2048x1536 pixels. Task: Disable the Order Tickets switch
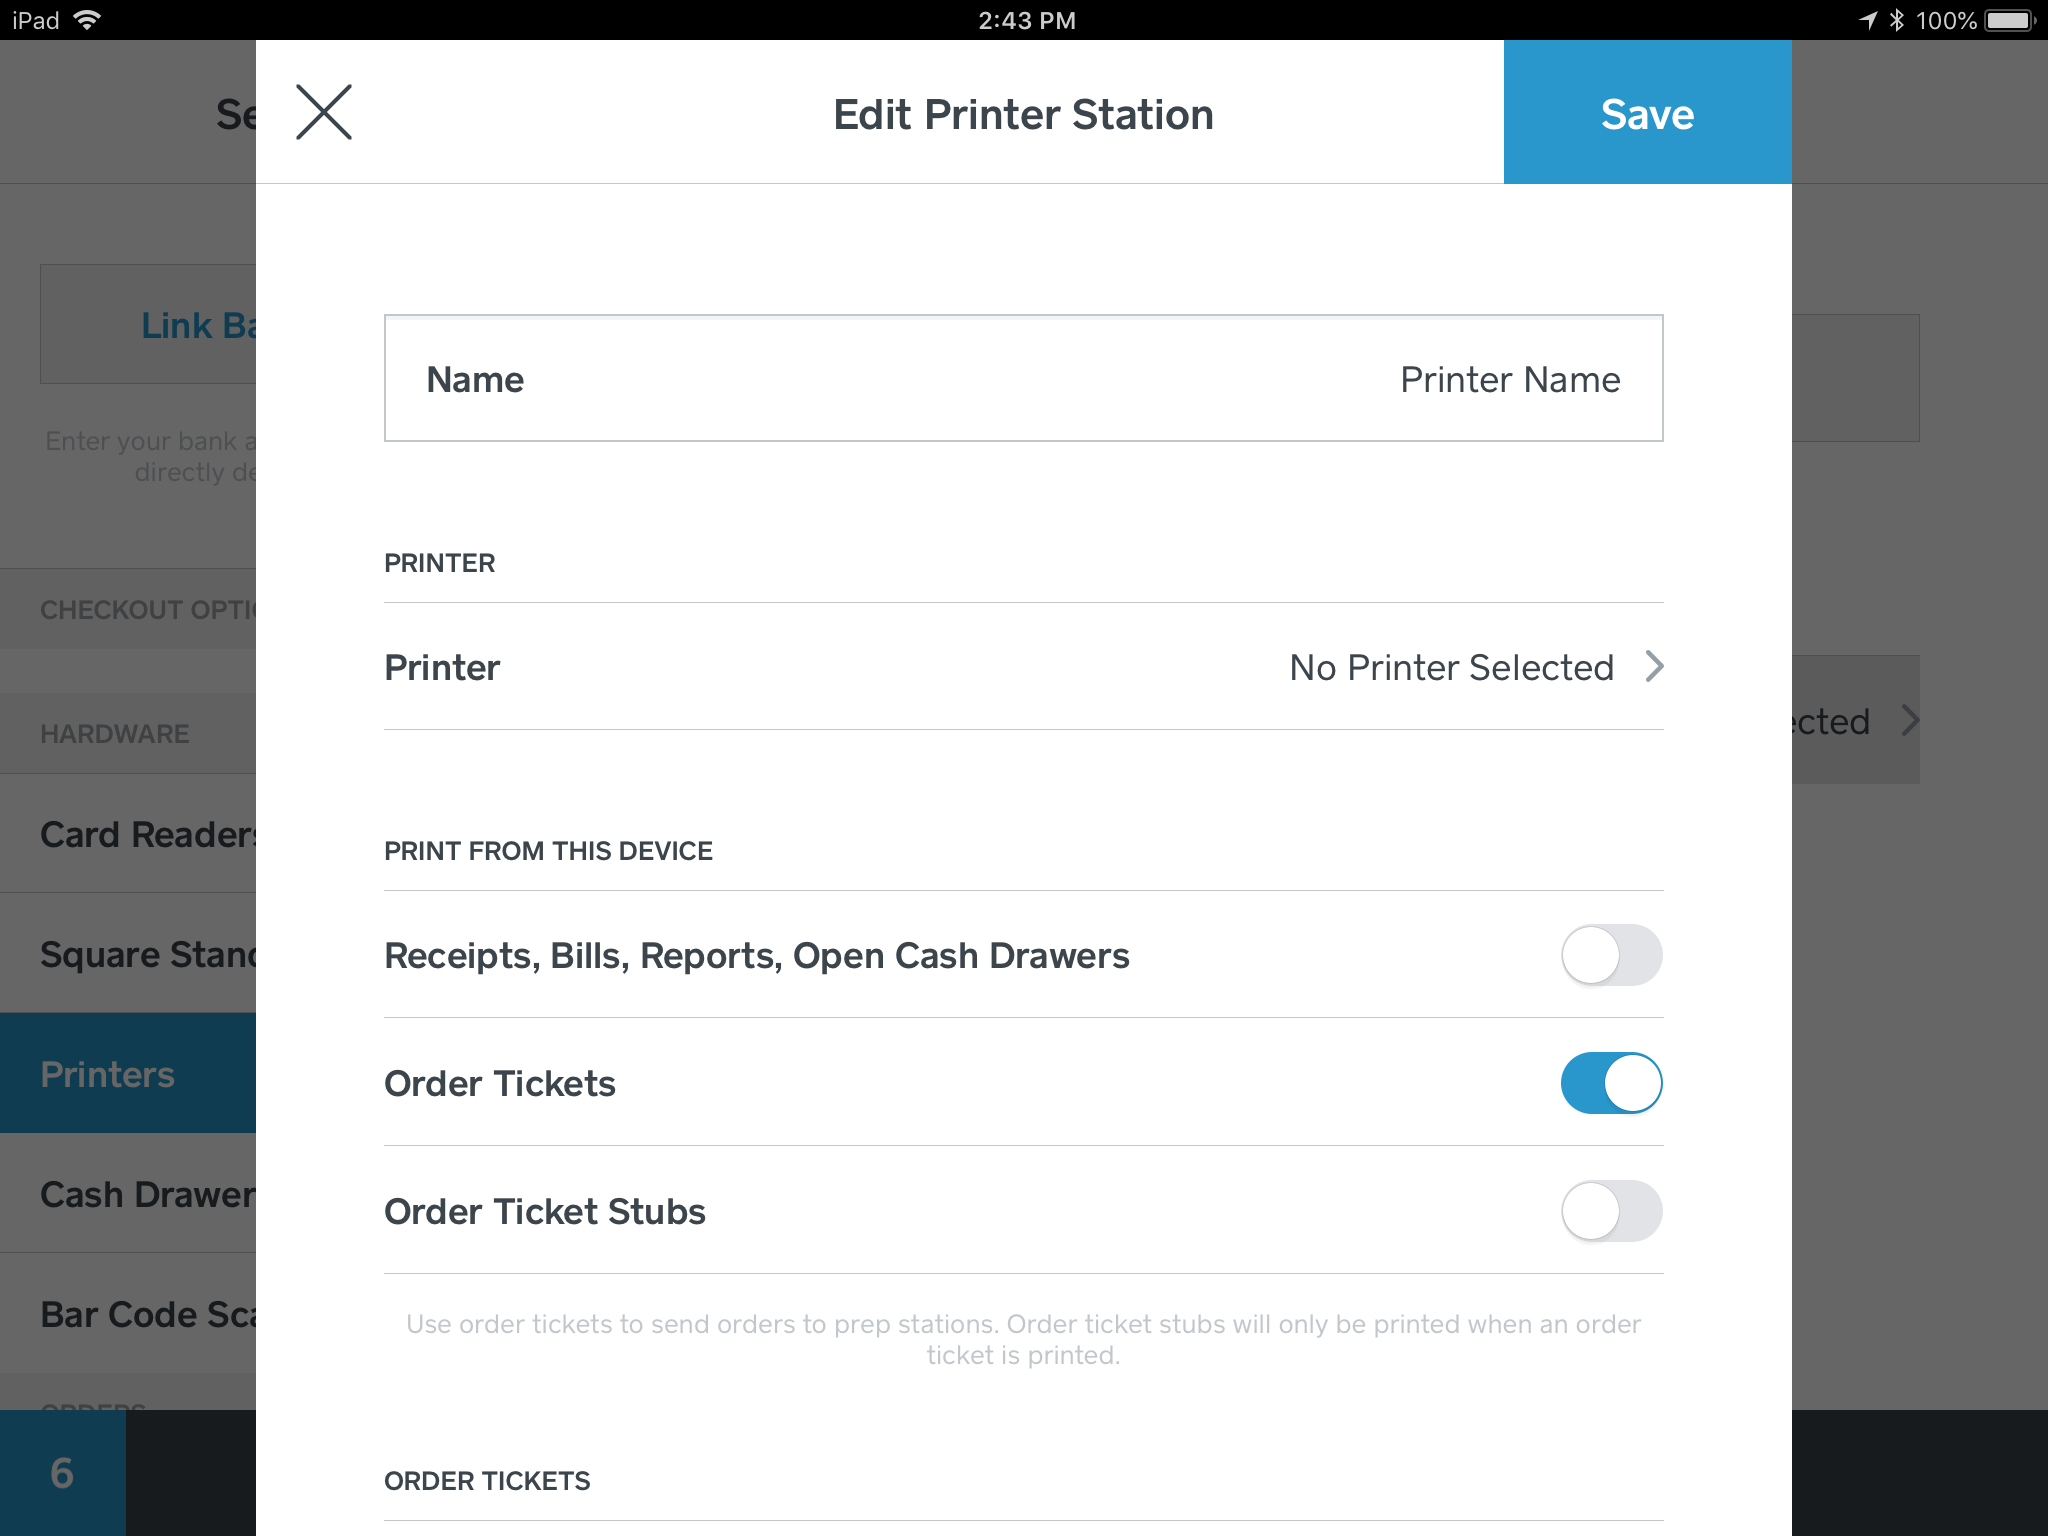click(x=1611, y=1083)
